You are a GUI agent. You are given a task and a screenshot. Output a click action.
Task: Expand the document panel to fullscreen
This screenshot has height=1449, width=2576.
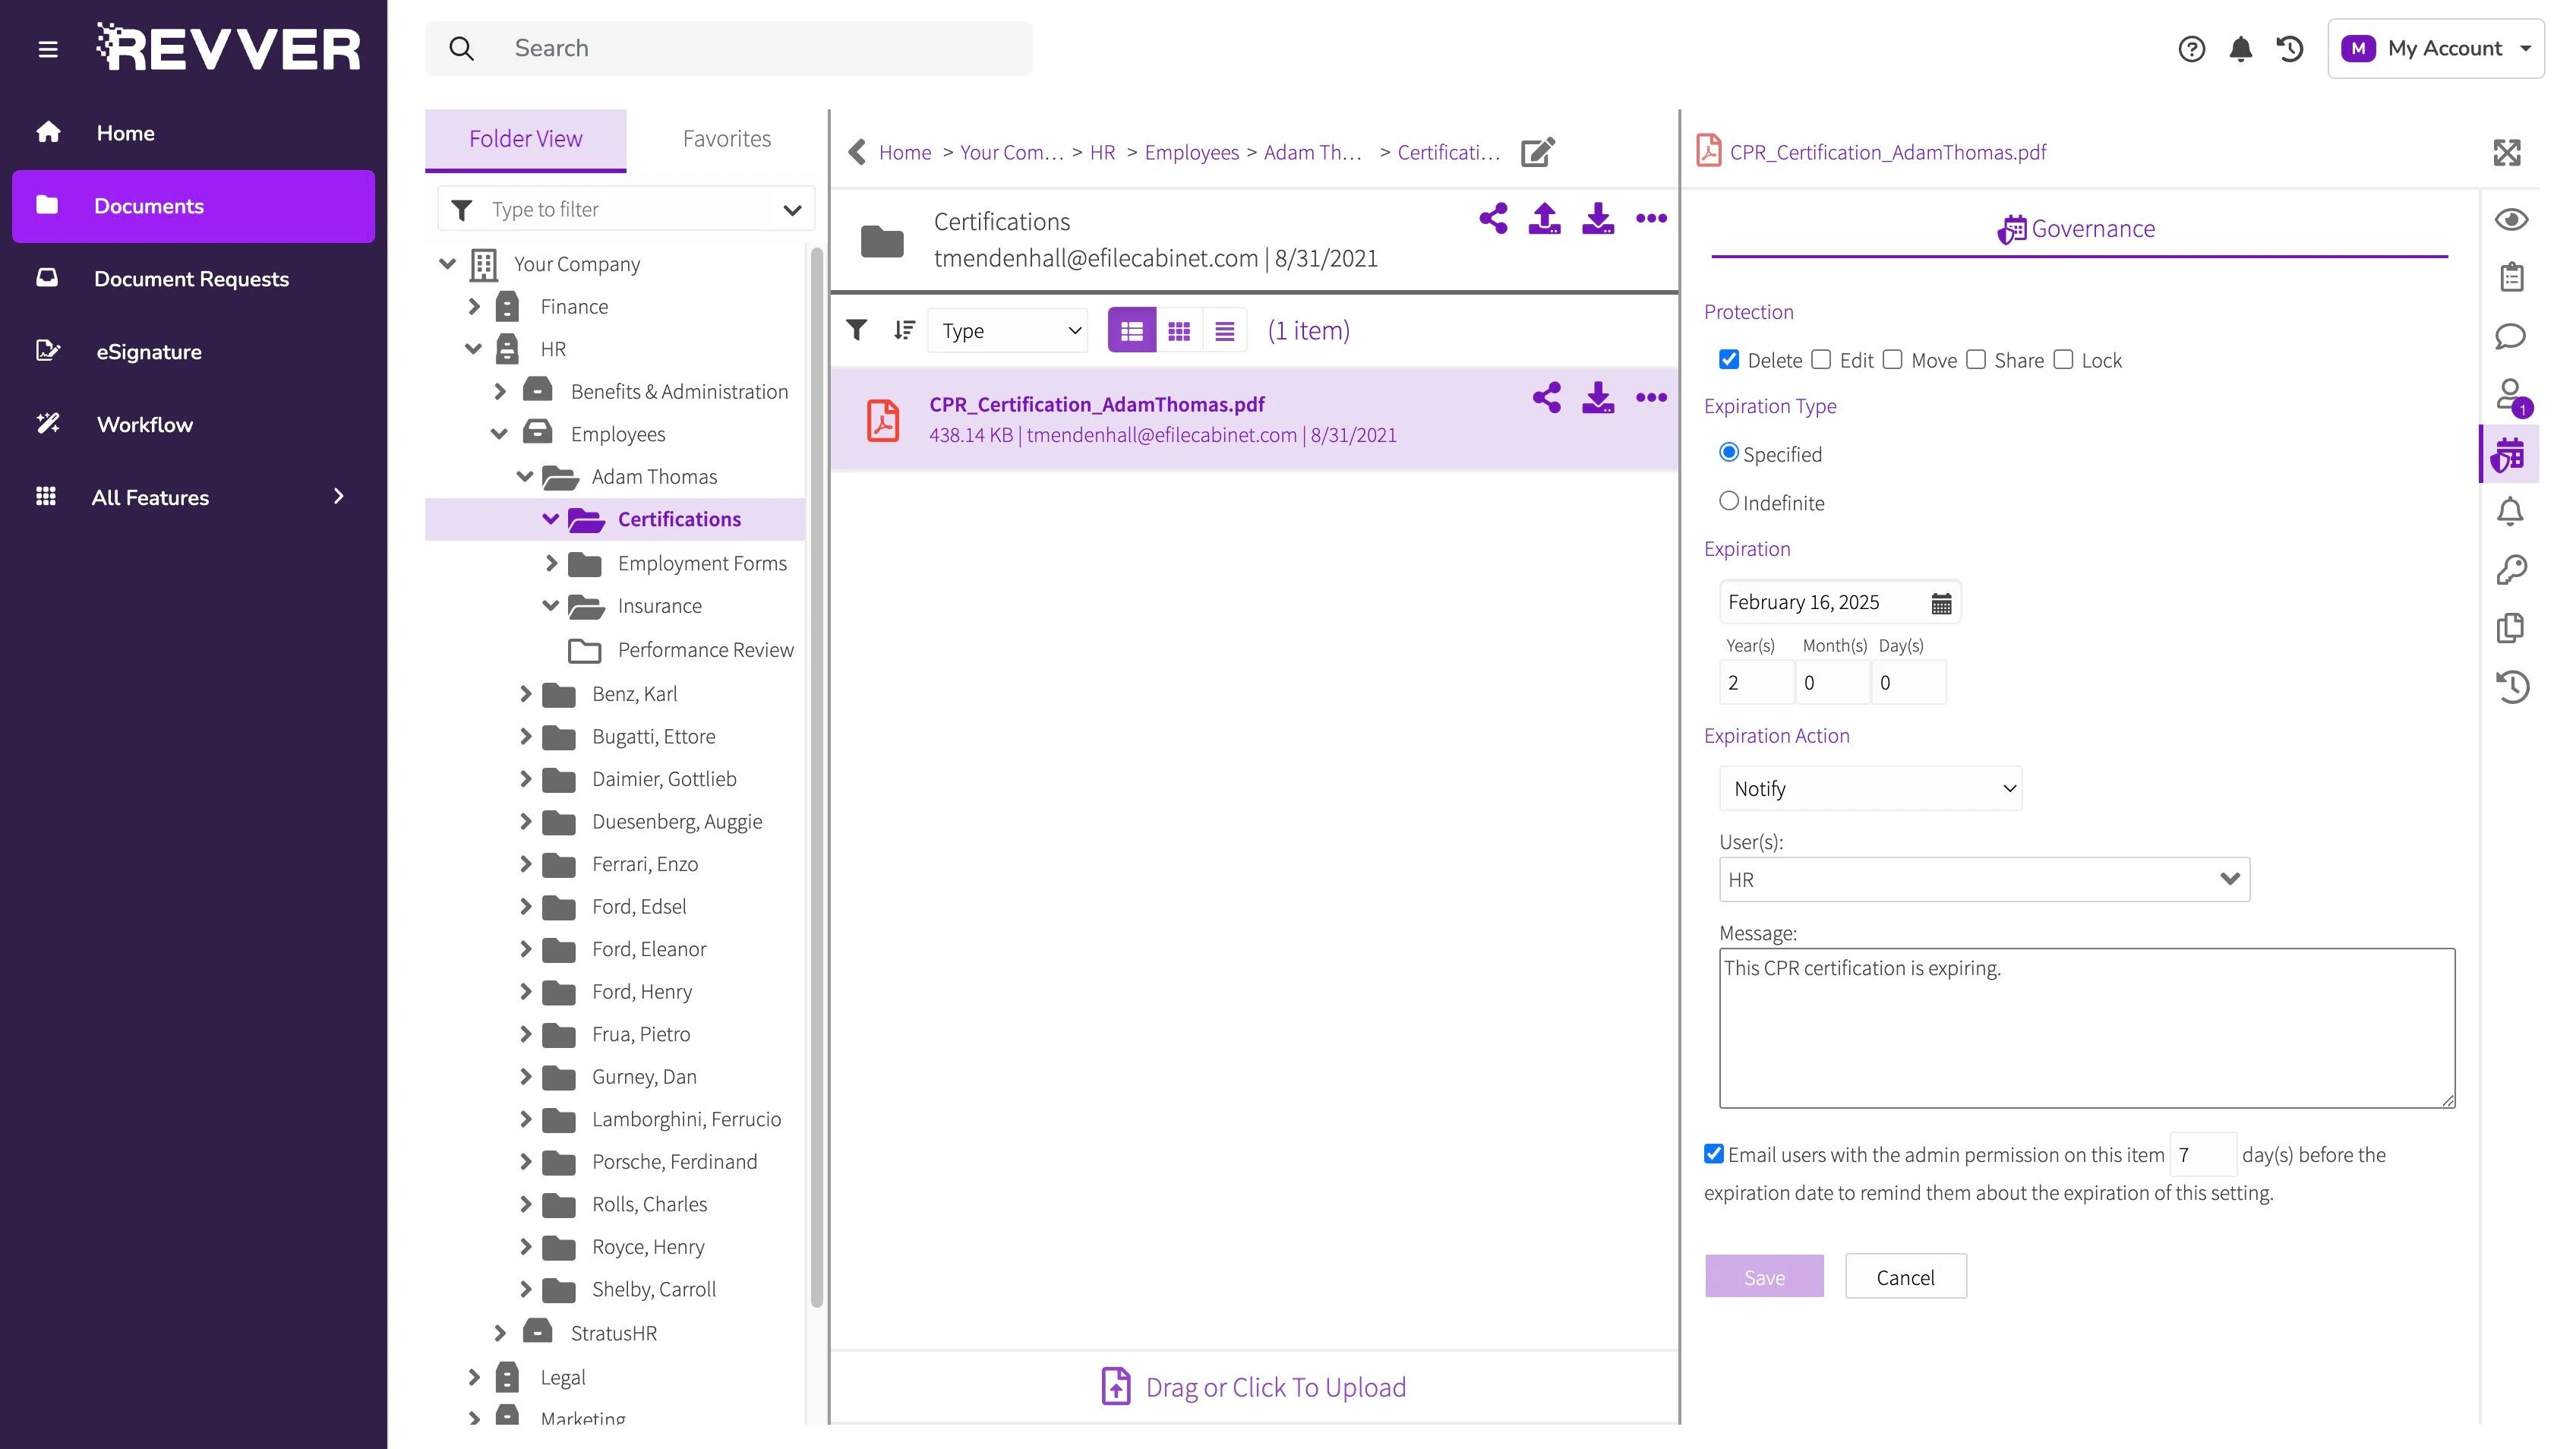2506,153
